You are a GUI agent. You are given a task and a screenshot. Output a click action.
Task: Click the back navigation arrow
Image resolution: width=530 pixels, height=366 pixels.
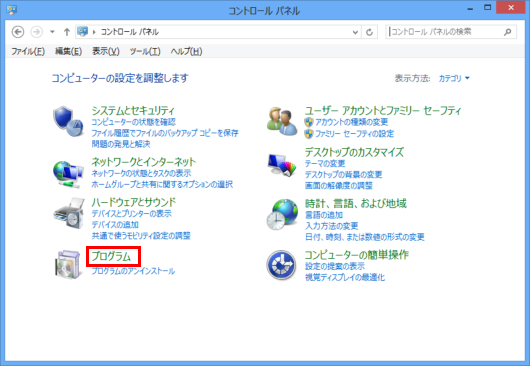point(18,32)
